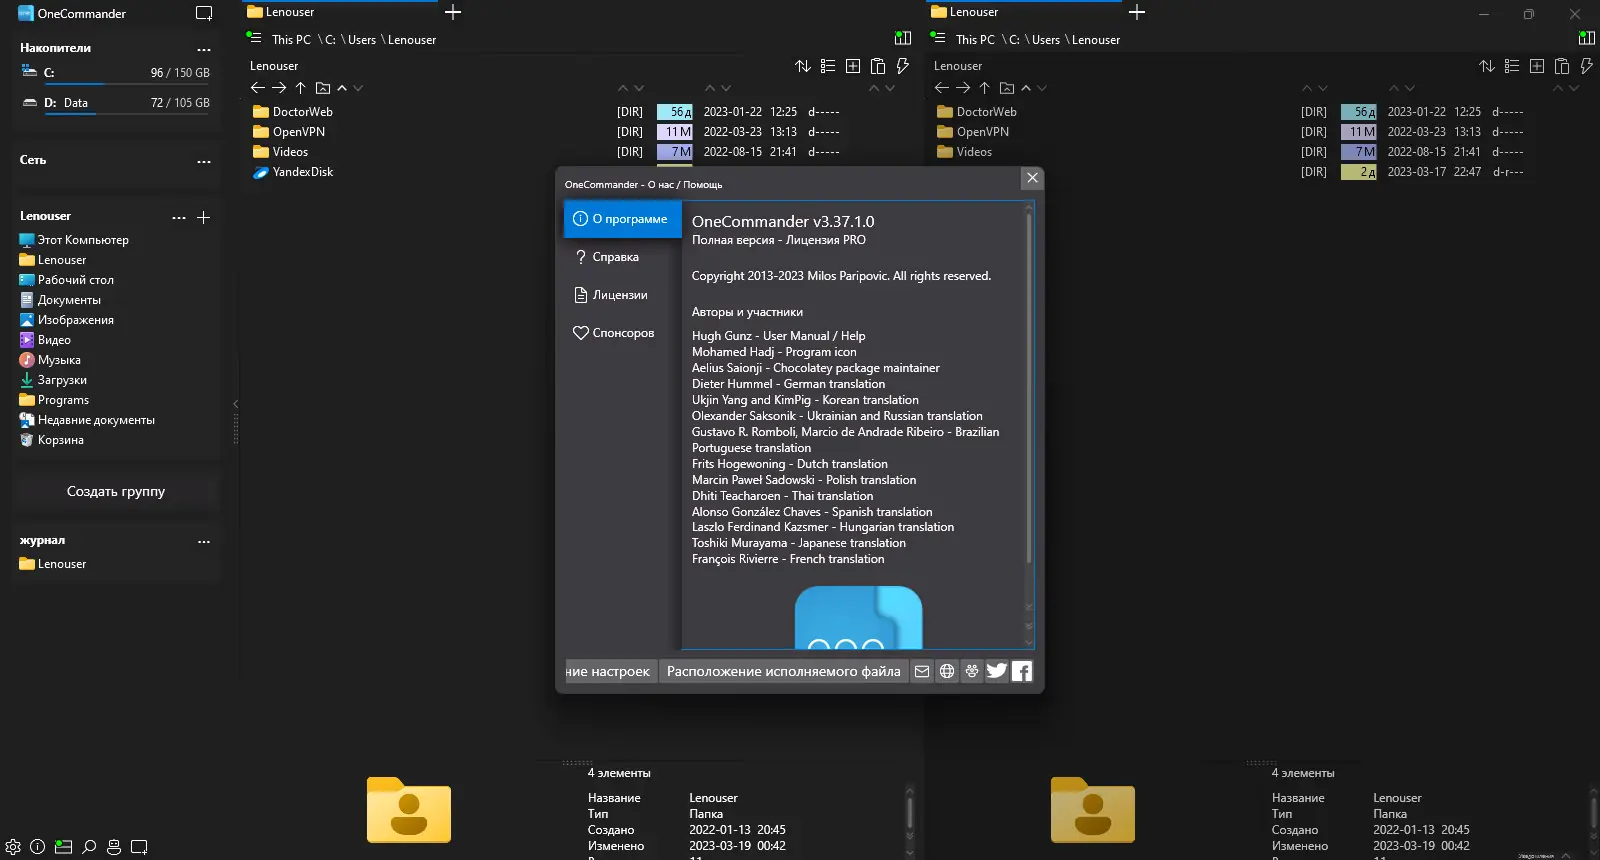Open the Lenouser favorites group options menu
The height and width of the screenshot is (860, 1600).
(x=179, y=217)
